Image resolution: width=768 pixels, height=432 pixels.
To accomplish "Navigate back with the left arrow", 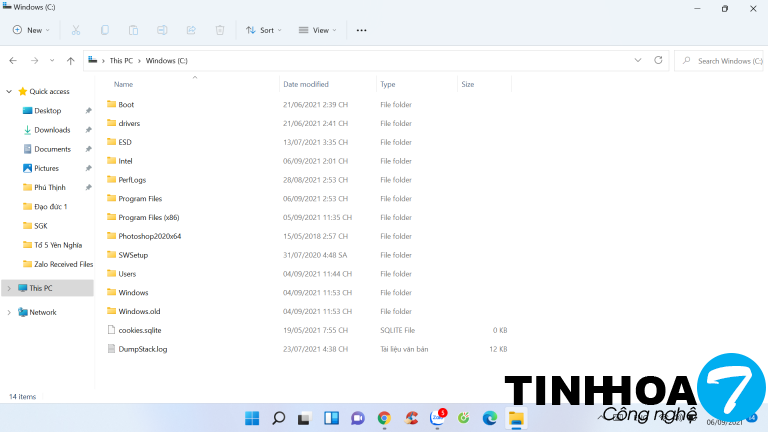I will tap(13, 61).
